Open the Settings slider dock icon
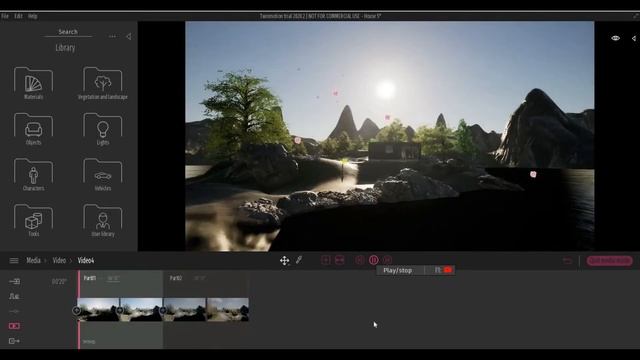This screenshot has height=360, width=640. coord(14,311)
